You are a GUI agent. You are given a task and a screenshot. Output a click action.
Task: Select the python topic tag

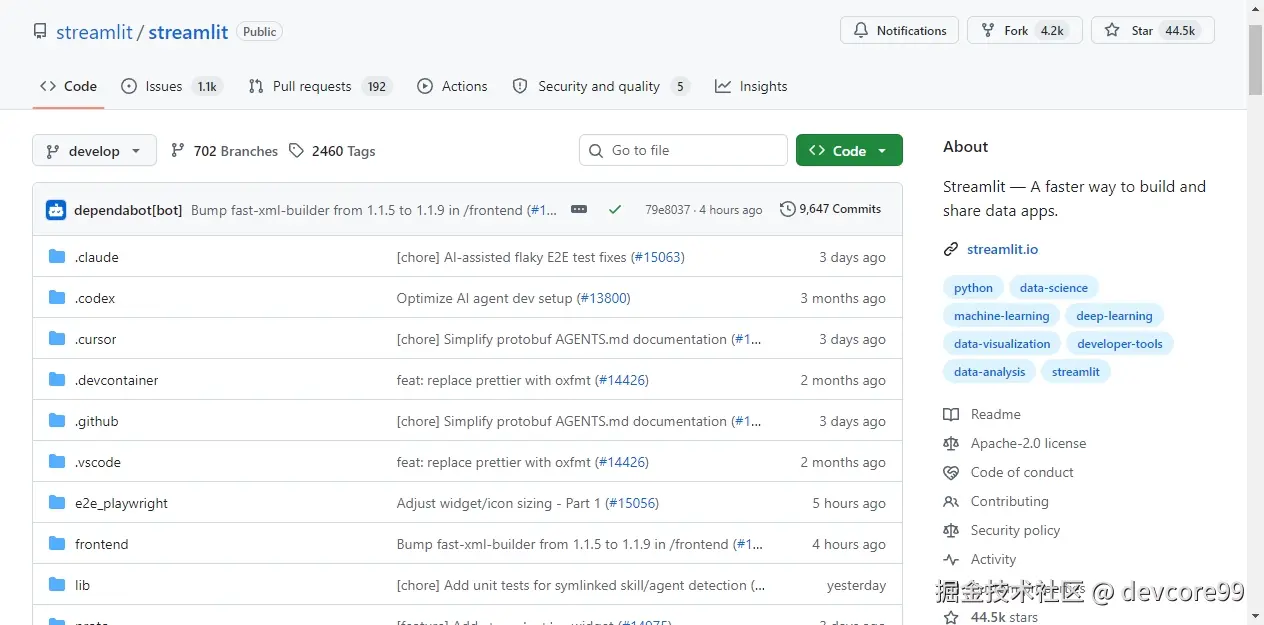tap(973, 288)
